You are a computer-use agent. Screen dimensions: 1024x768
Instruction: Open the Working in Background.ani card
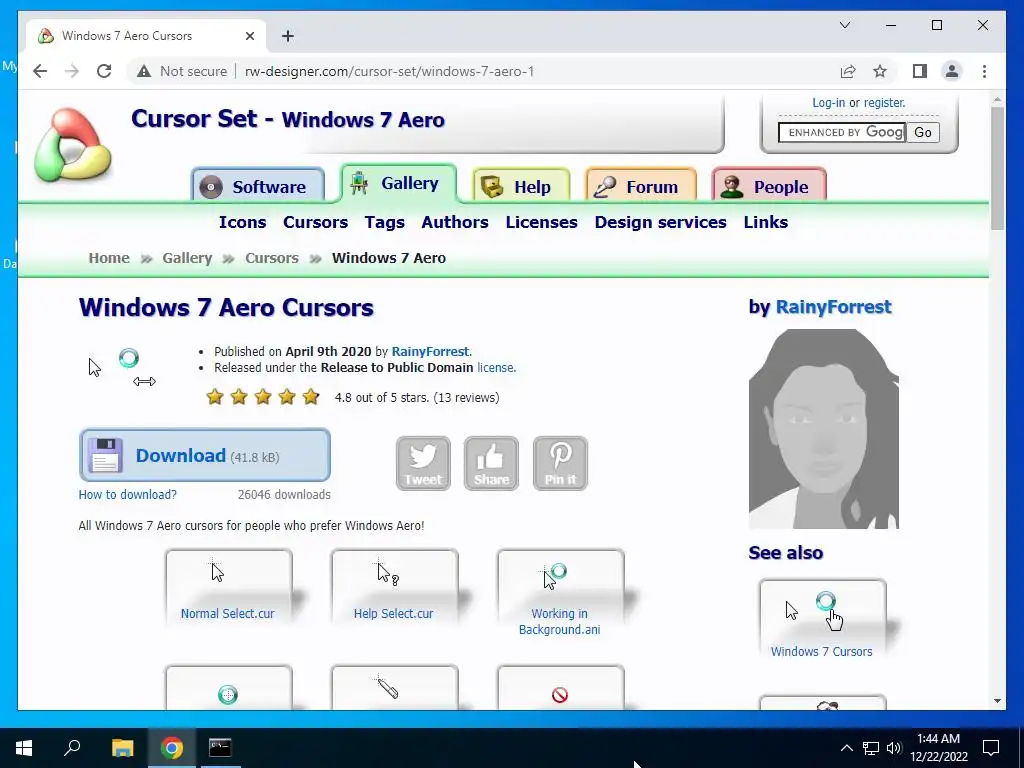[560, 594]
